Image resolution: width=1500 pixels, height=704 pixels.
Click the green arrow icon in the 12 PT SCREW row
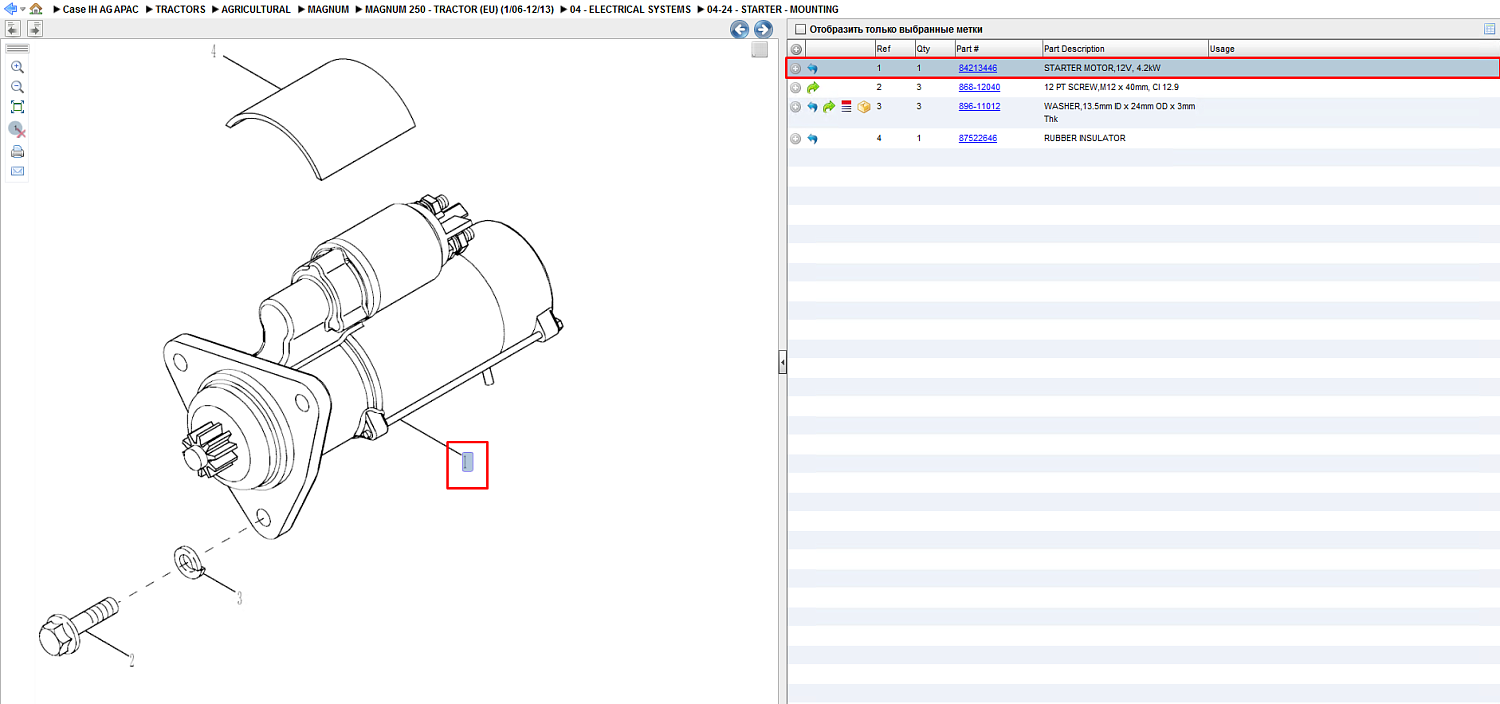(x=812, y=88)
